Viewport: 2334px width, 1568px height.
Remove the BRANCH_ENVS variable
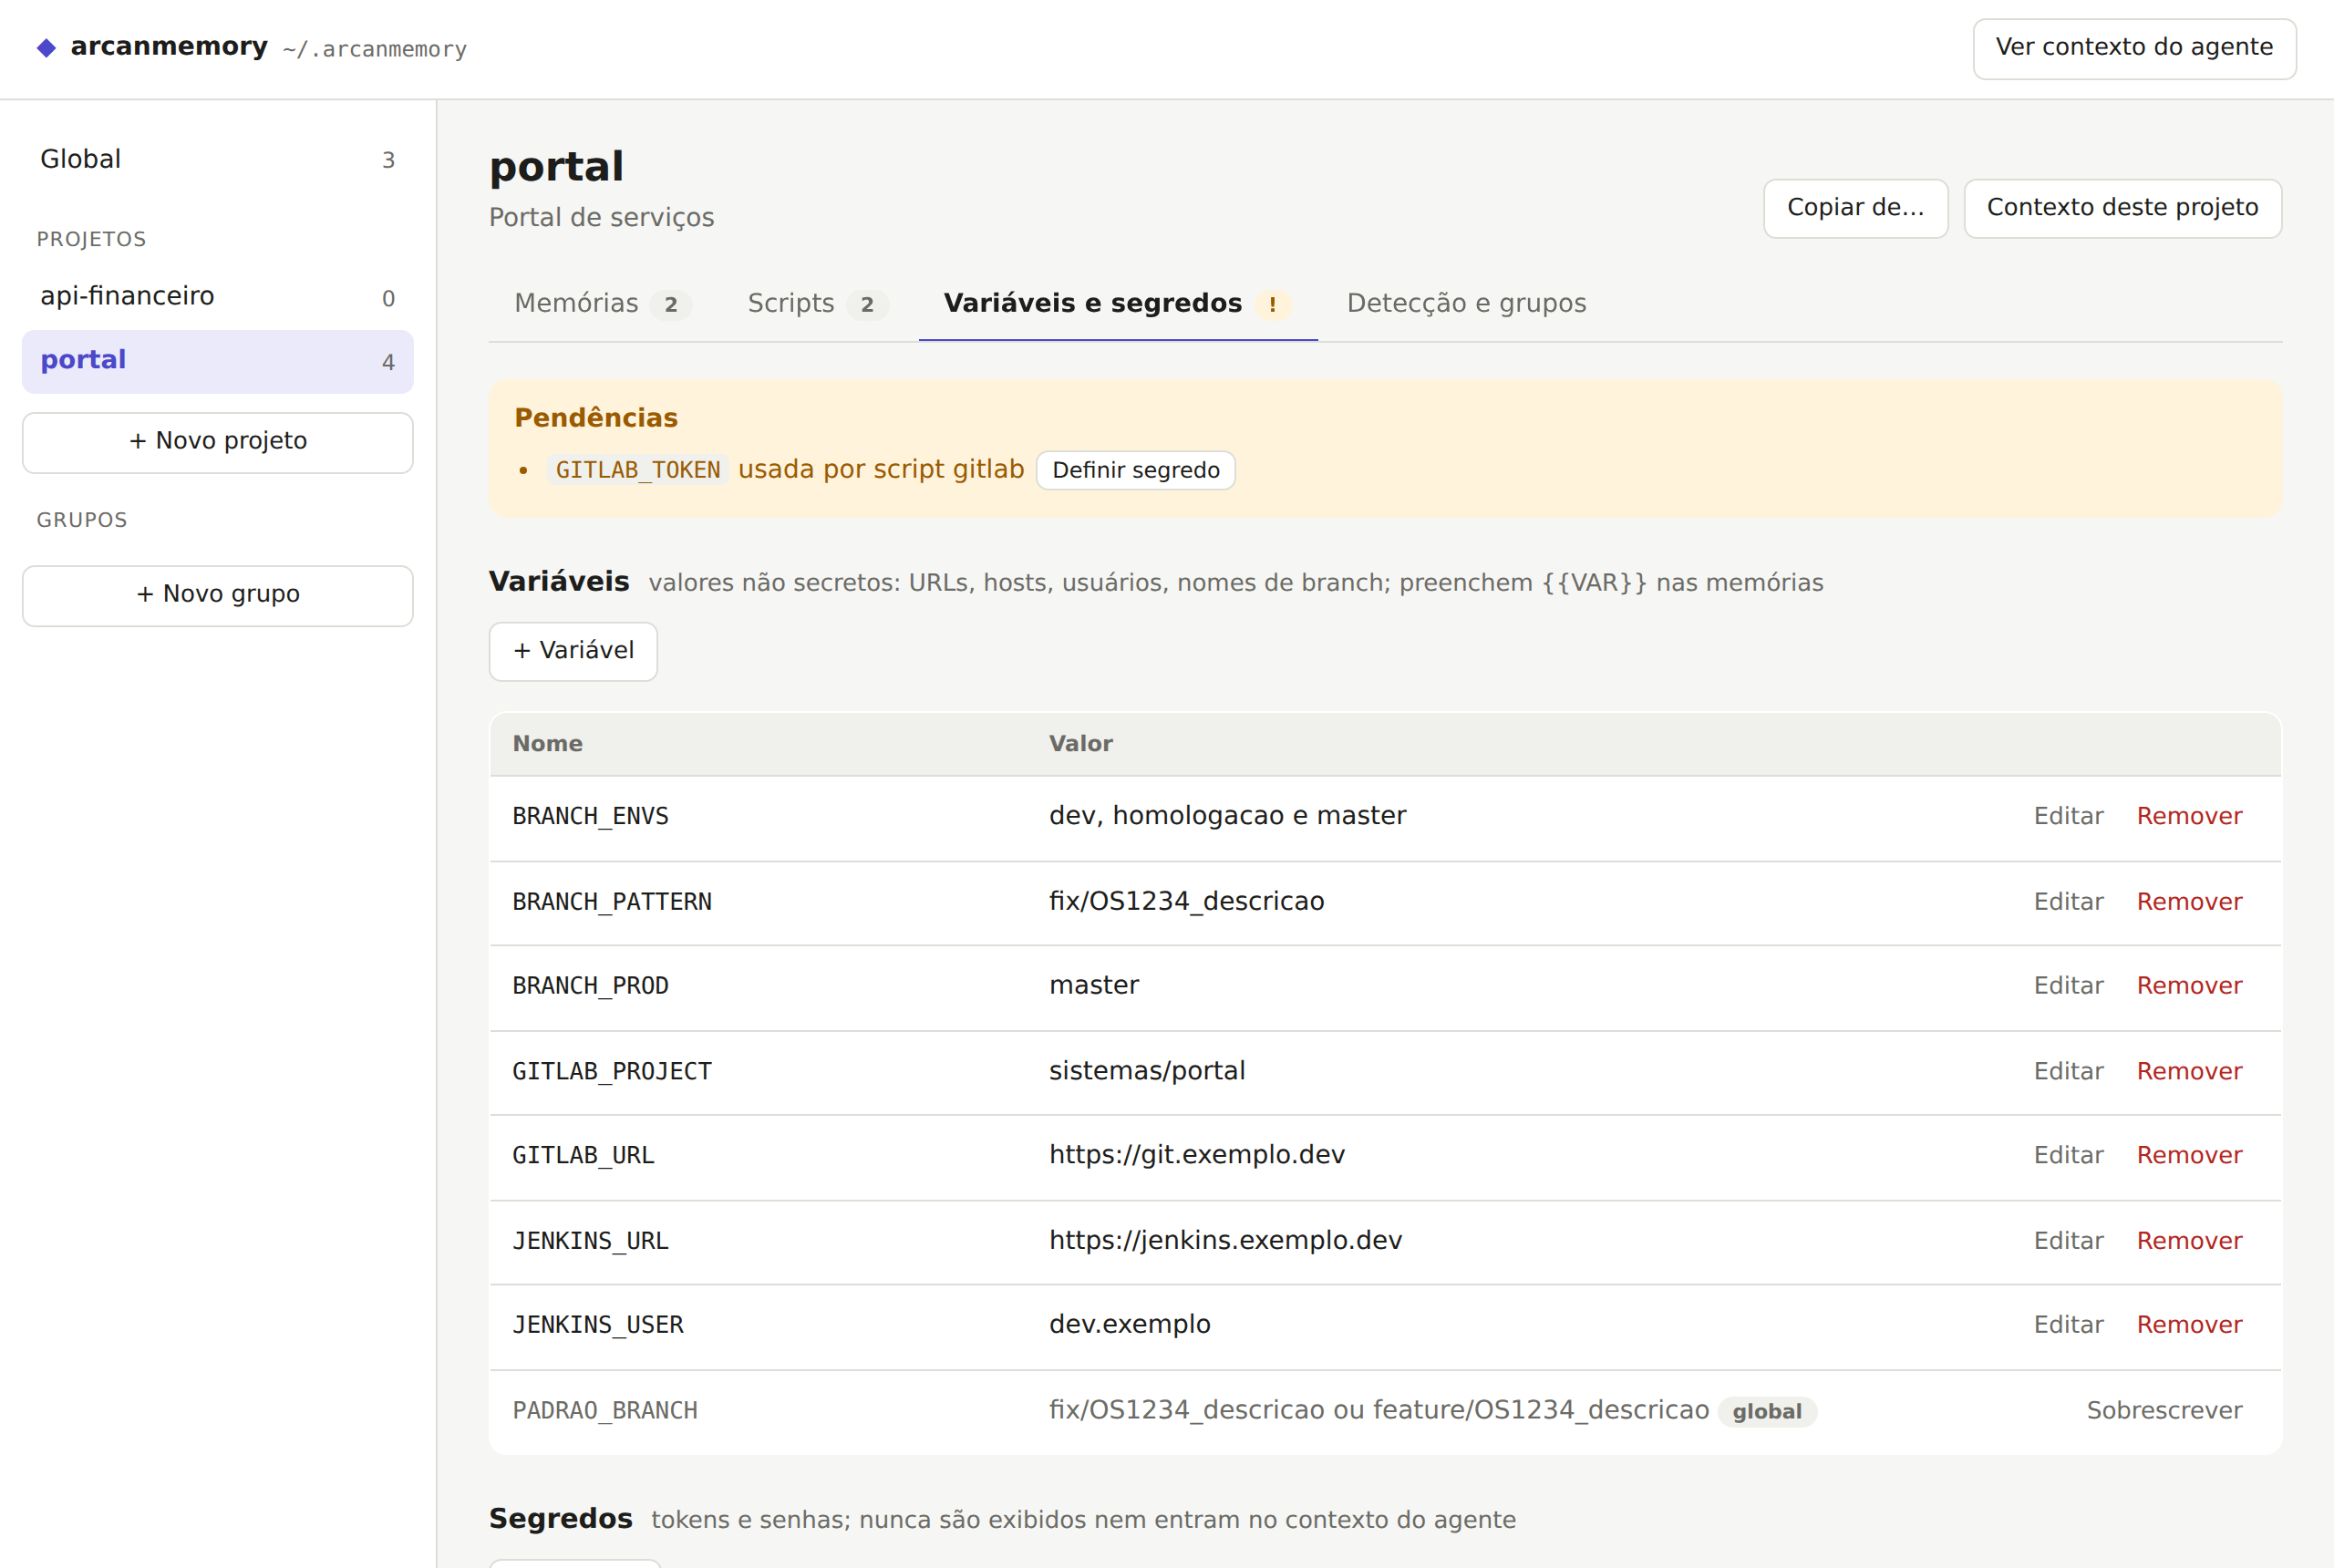2189,816
